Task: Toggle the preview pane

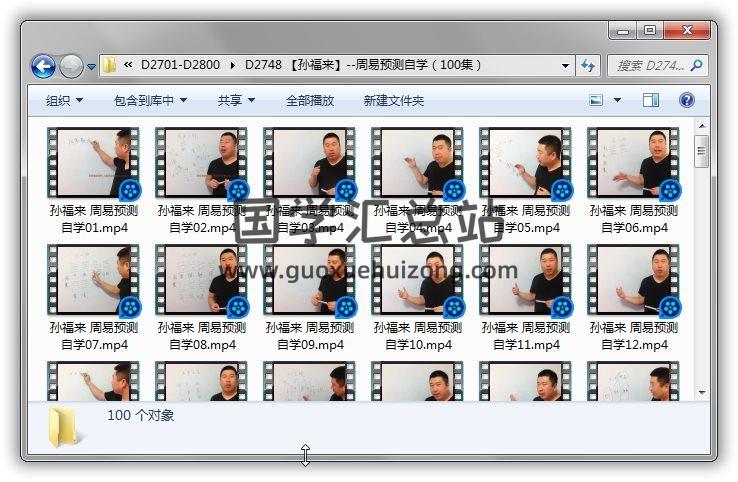Action: click(x=650, y=100)
